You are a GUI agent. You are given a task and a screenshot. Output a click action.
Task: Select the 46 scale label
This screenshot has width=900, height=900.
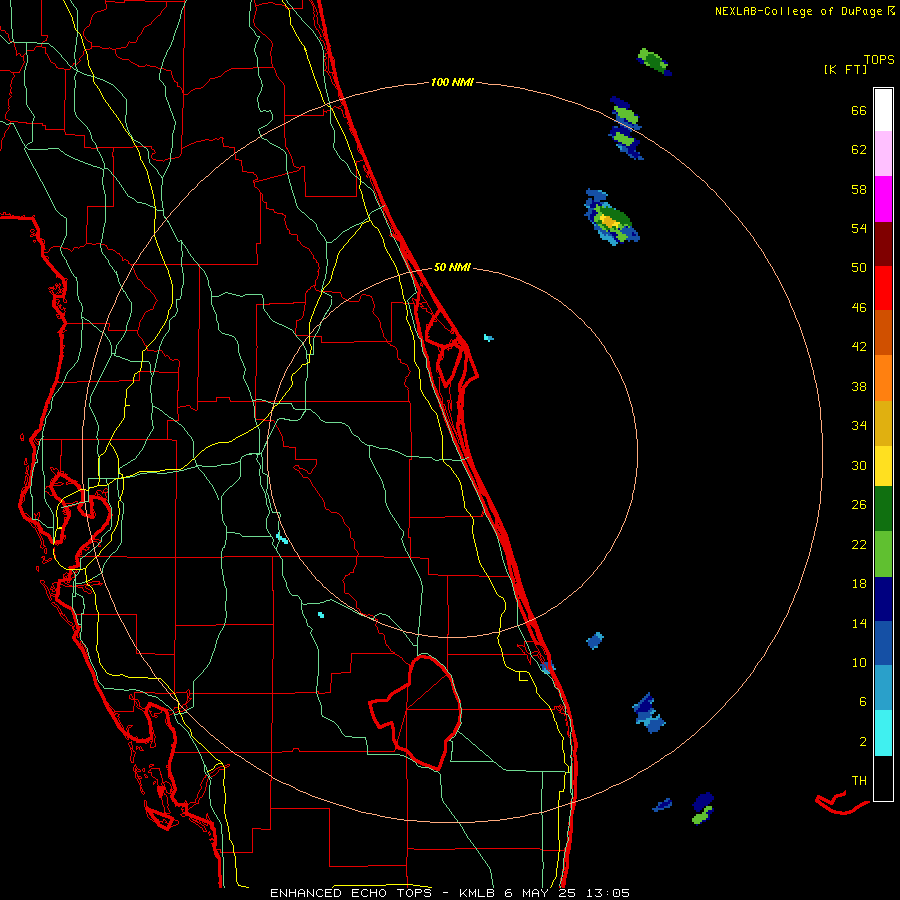coord(859,308)
